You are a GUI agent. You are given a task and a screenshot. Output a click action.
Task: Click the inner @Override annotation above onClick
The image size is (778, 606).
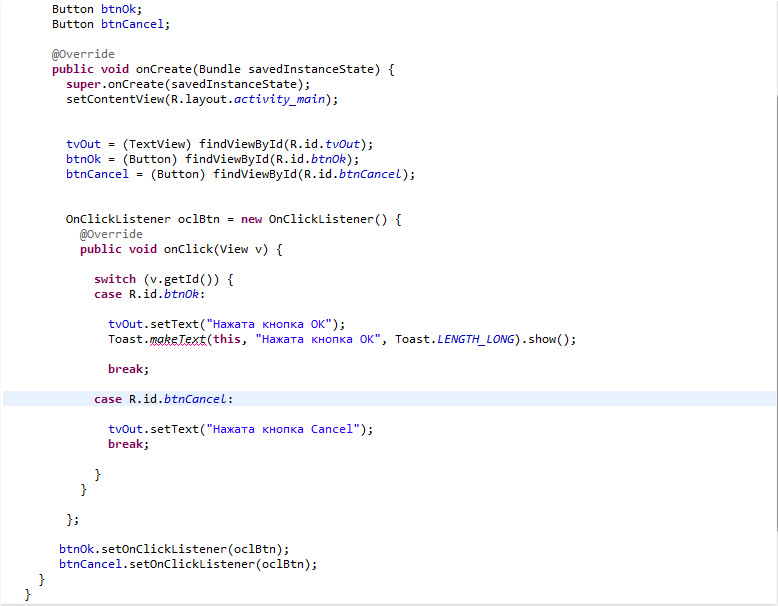pyautogui.click(x=111, y=234)
